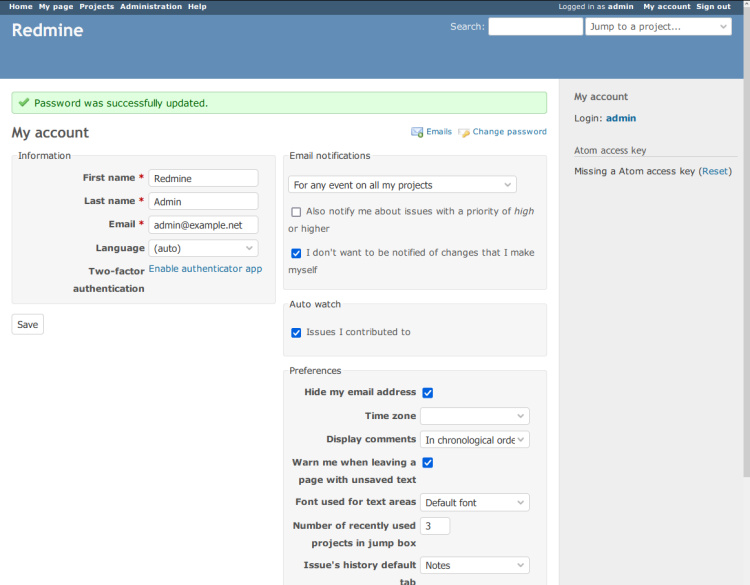Open 'Jump to a project' dropdown
This screenshot has width=750, height=585.
[658, 27]
